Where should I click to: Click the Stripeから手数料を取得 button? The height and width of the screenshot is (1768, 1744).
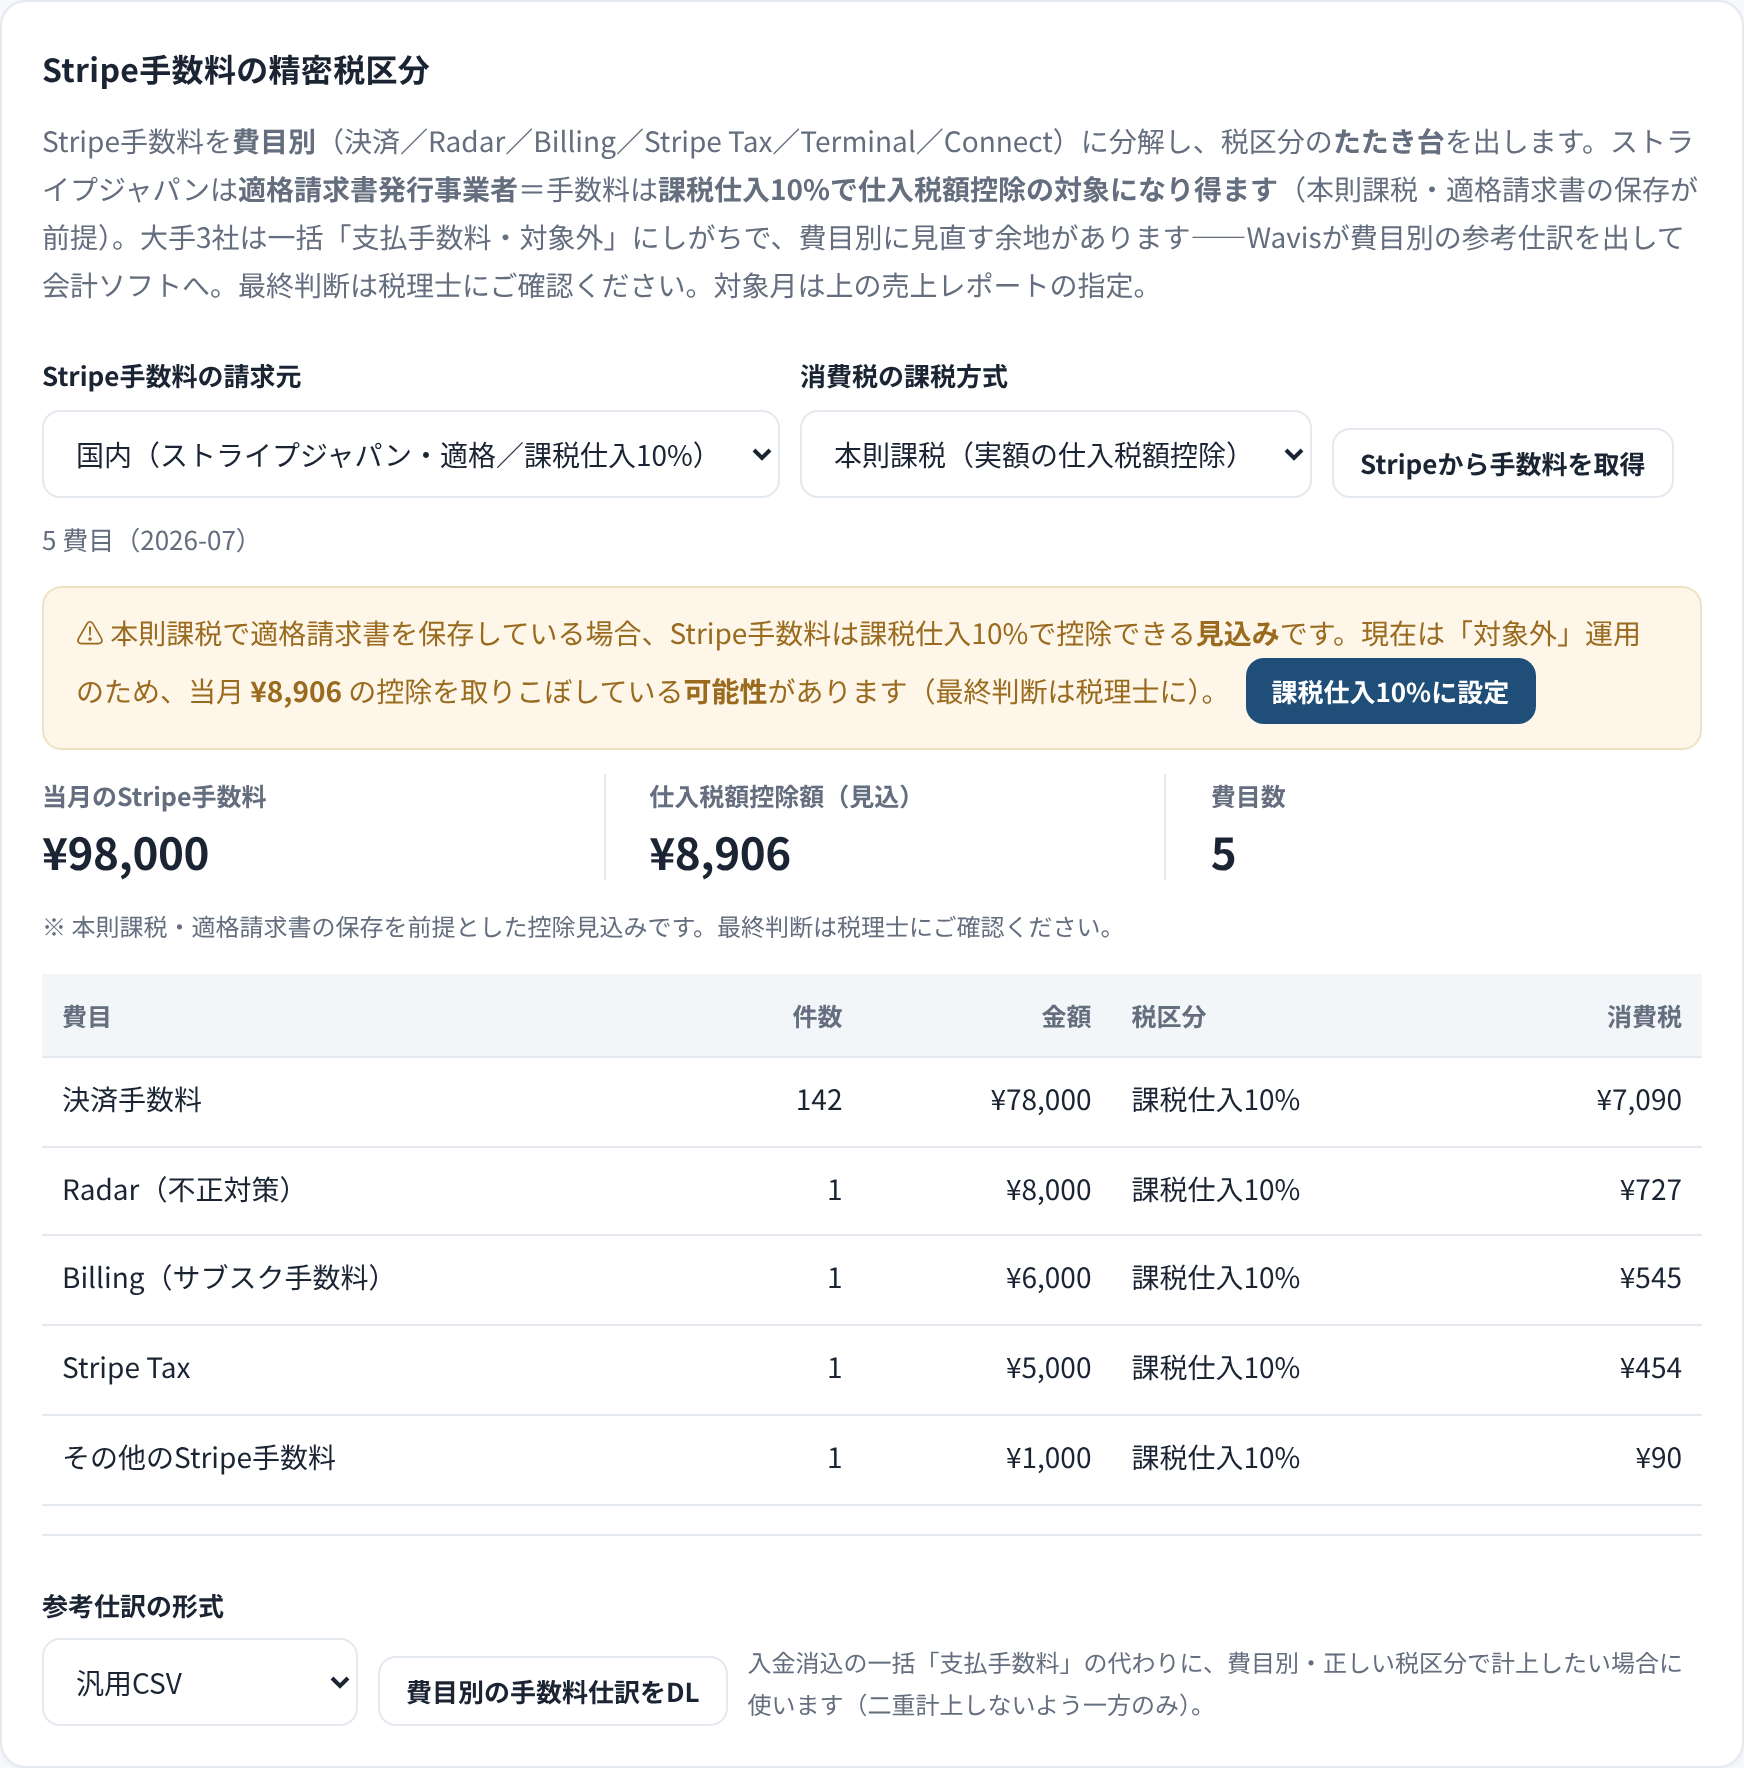point(1502,463)
